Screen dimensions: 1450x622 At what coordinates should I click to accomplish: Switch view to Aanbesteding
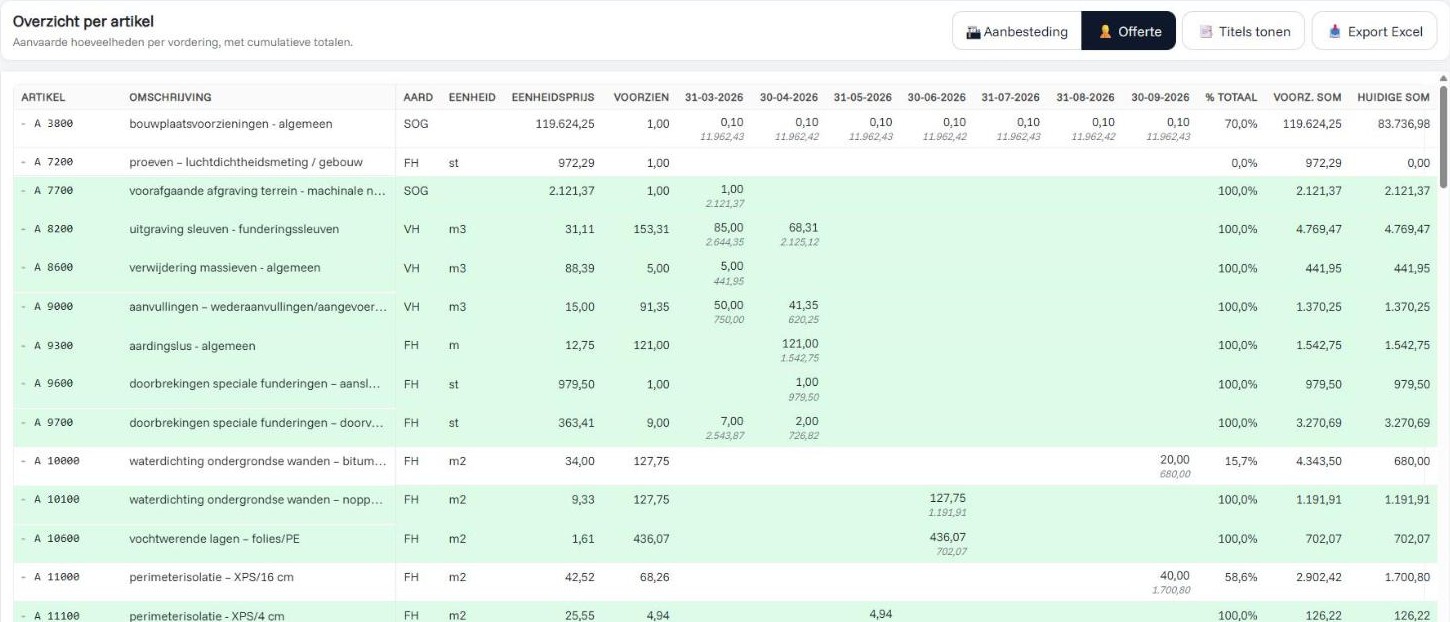[1016, 32]
